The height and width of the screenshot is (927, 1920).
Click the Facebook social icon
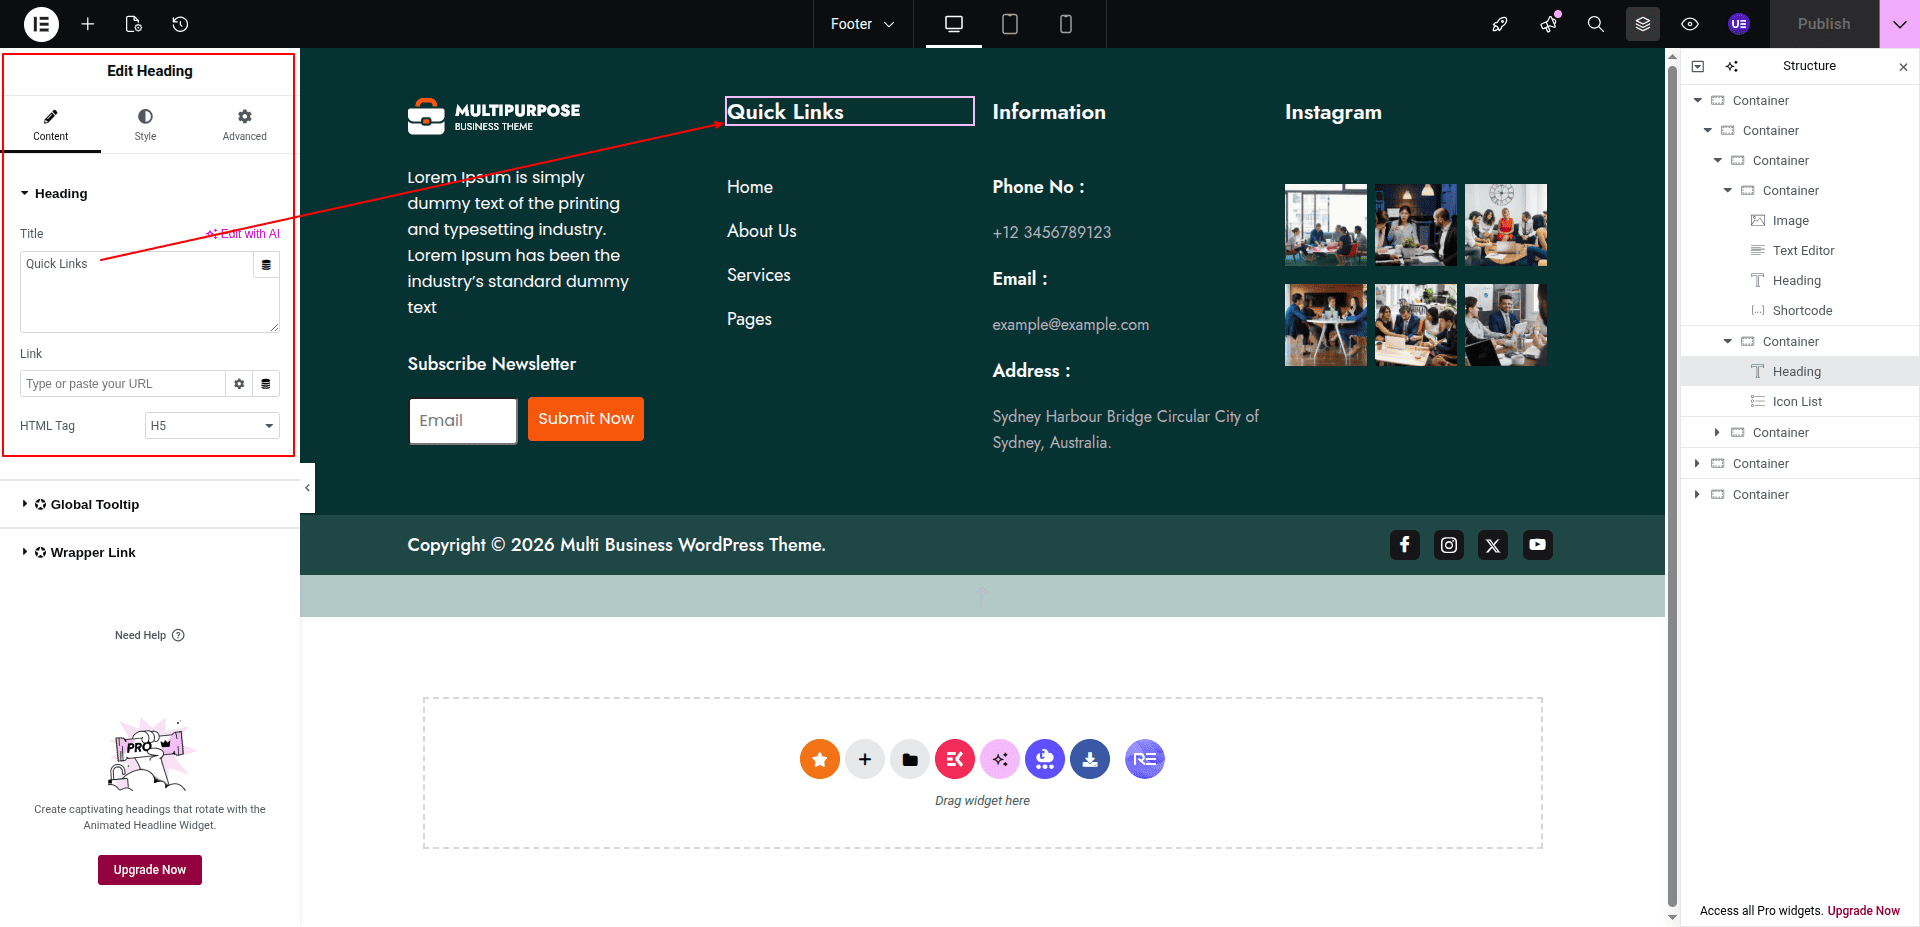tap(1405, 545)
